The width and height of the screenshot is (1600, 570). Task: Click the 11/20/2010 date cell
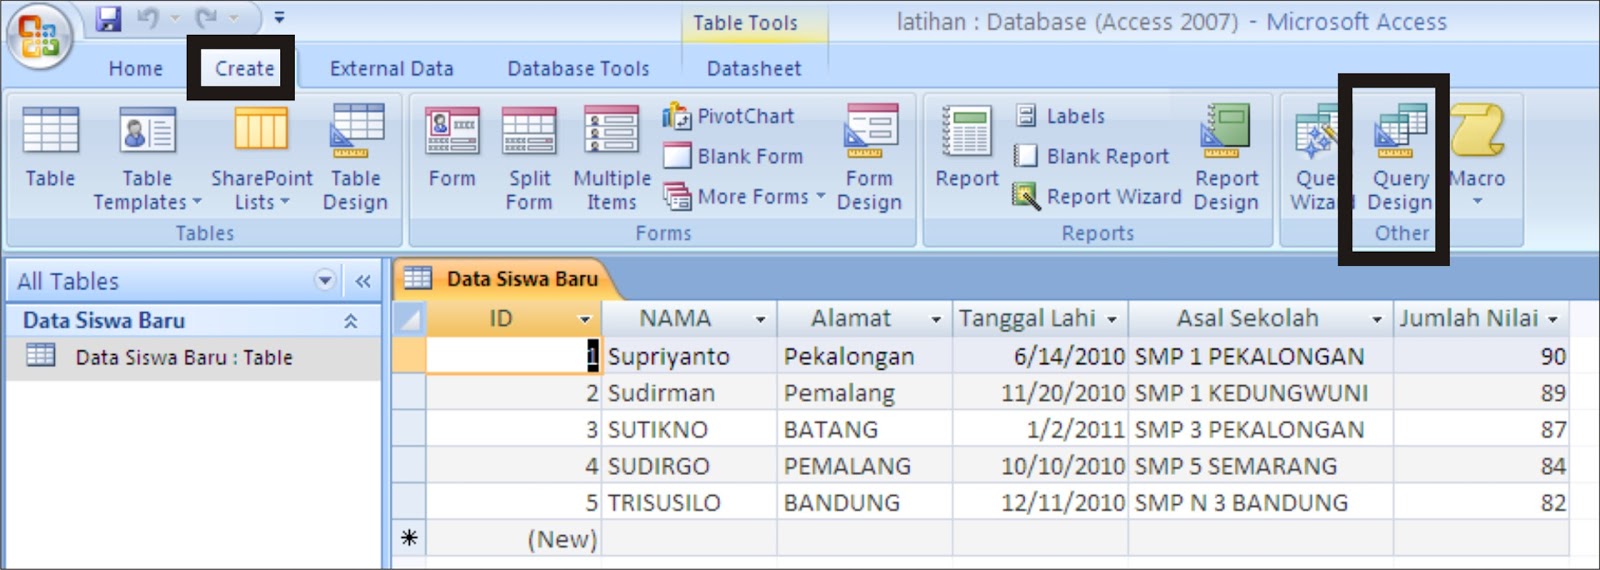[x=1040, y=393]
